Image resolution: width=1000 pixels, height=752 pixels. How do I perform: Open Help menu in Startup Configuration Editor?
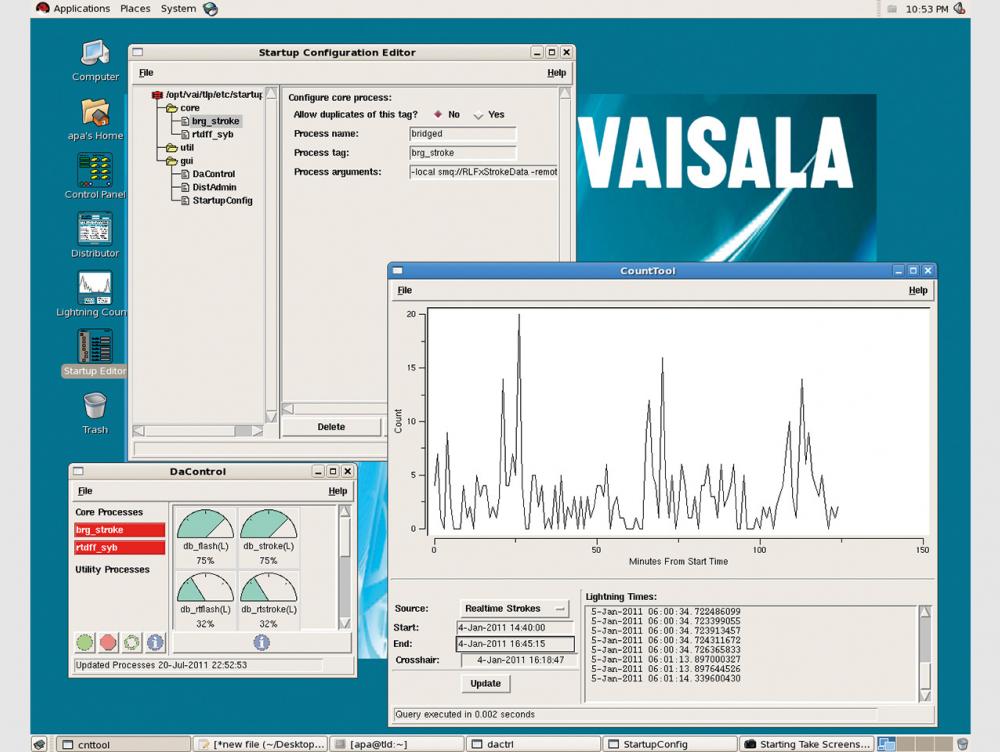click(556, 72)
